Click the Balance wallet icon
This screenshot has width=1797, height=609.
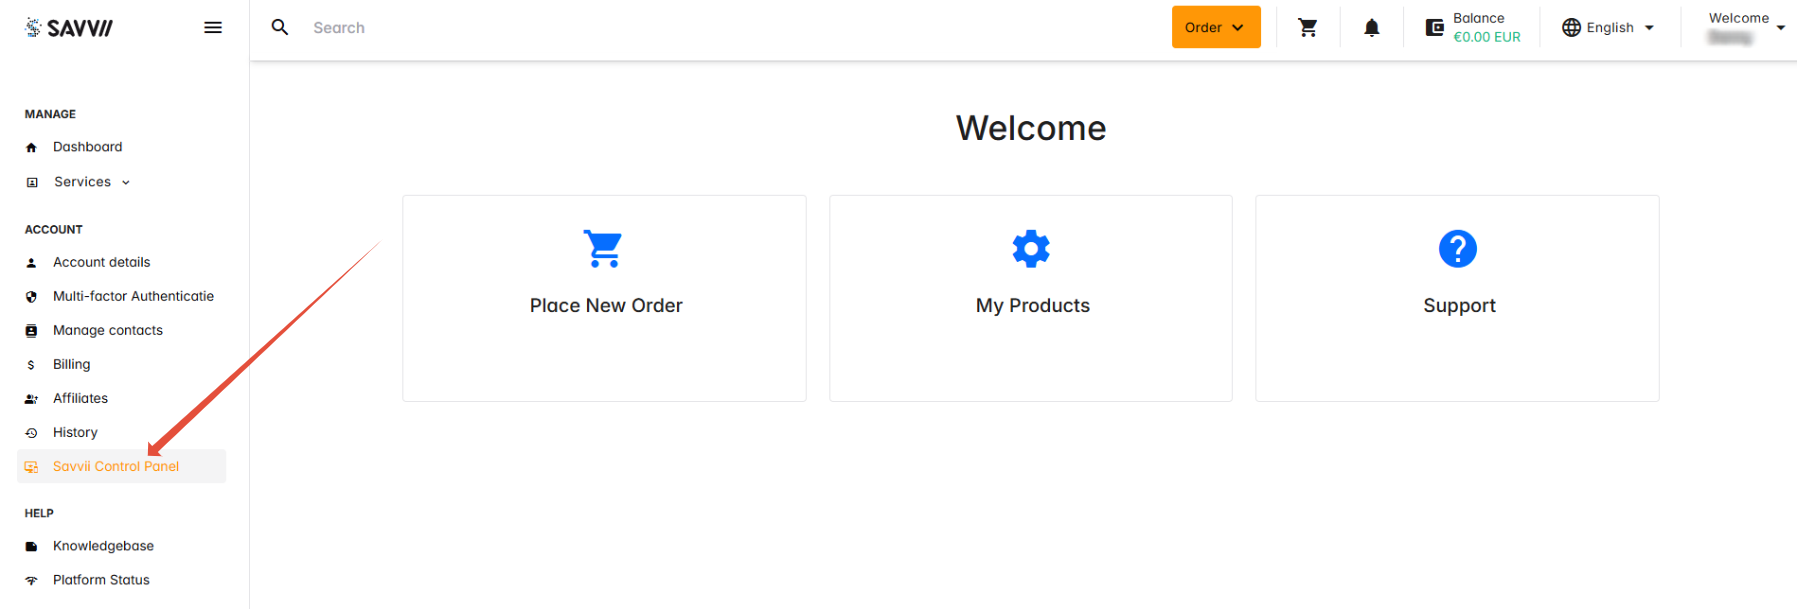point(1434,28)
